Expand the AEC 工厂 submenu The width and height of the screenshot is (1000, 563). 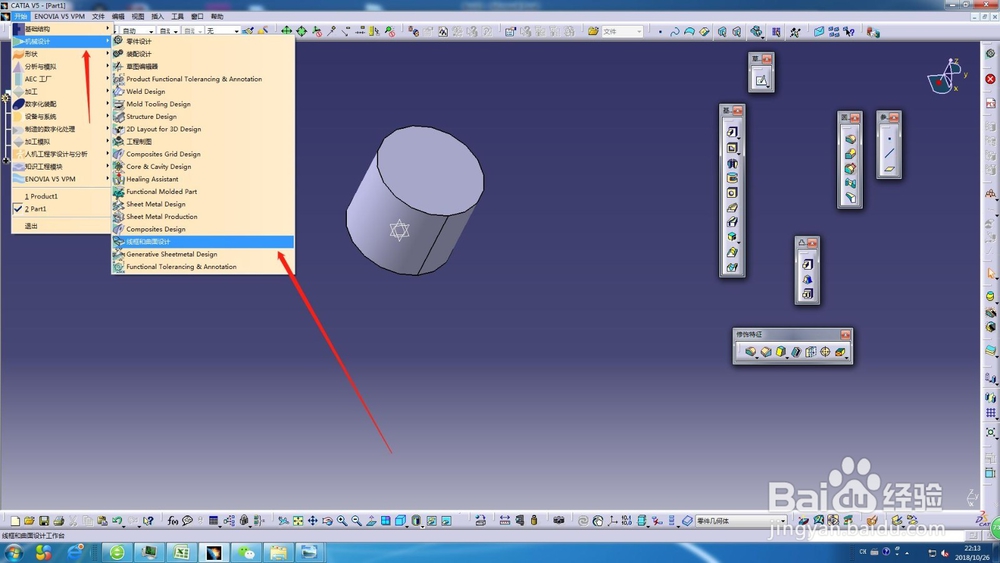(62, 79)
